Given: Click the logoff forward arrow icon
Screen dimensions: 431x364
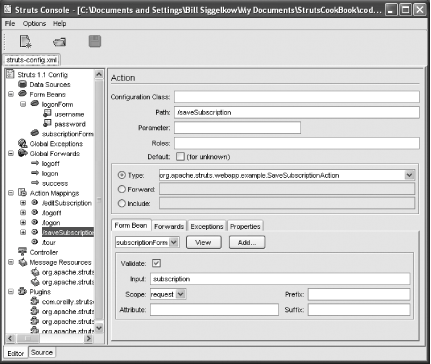Looking at the screenshot, I should click(35, 163).
